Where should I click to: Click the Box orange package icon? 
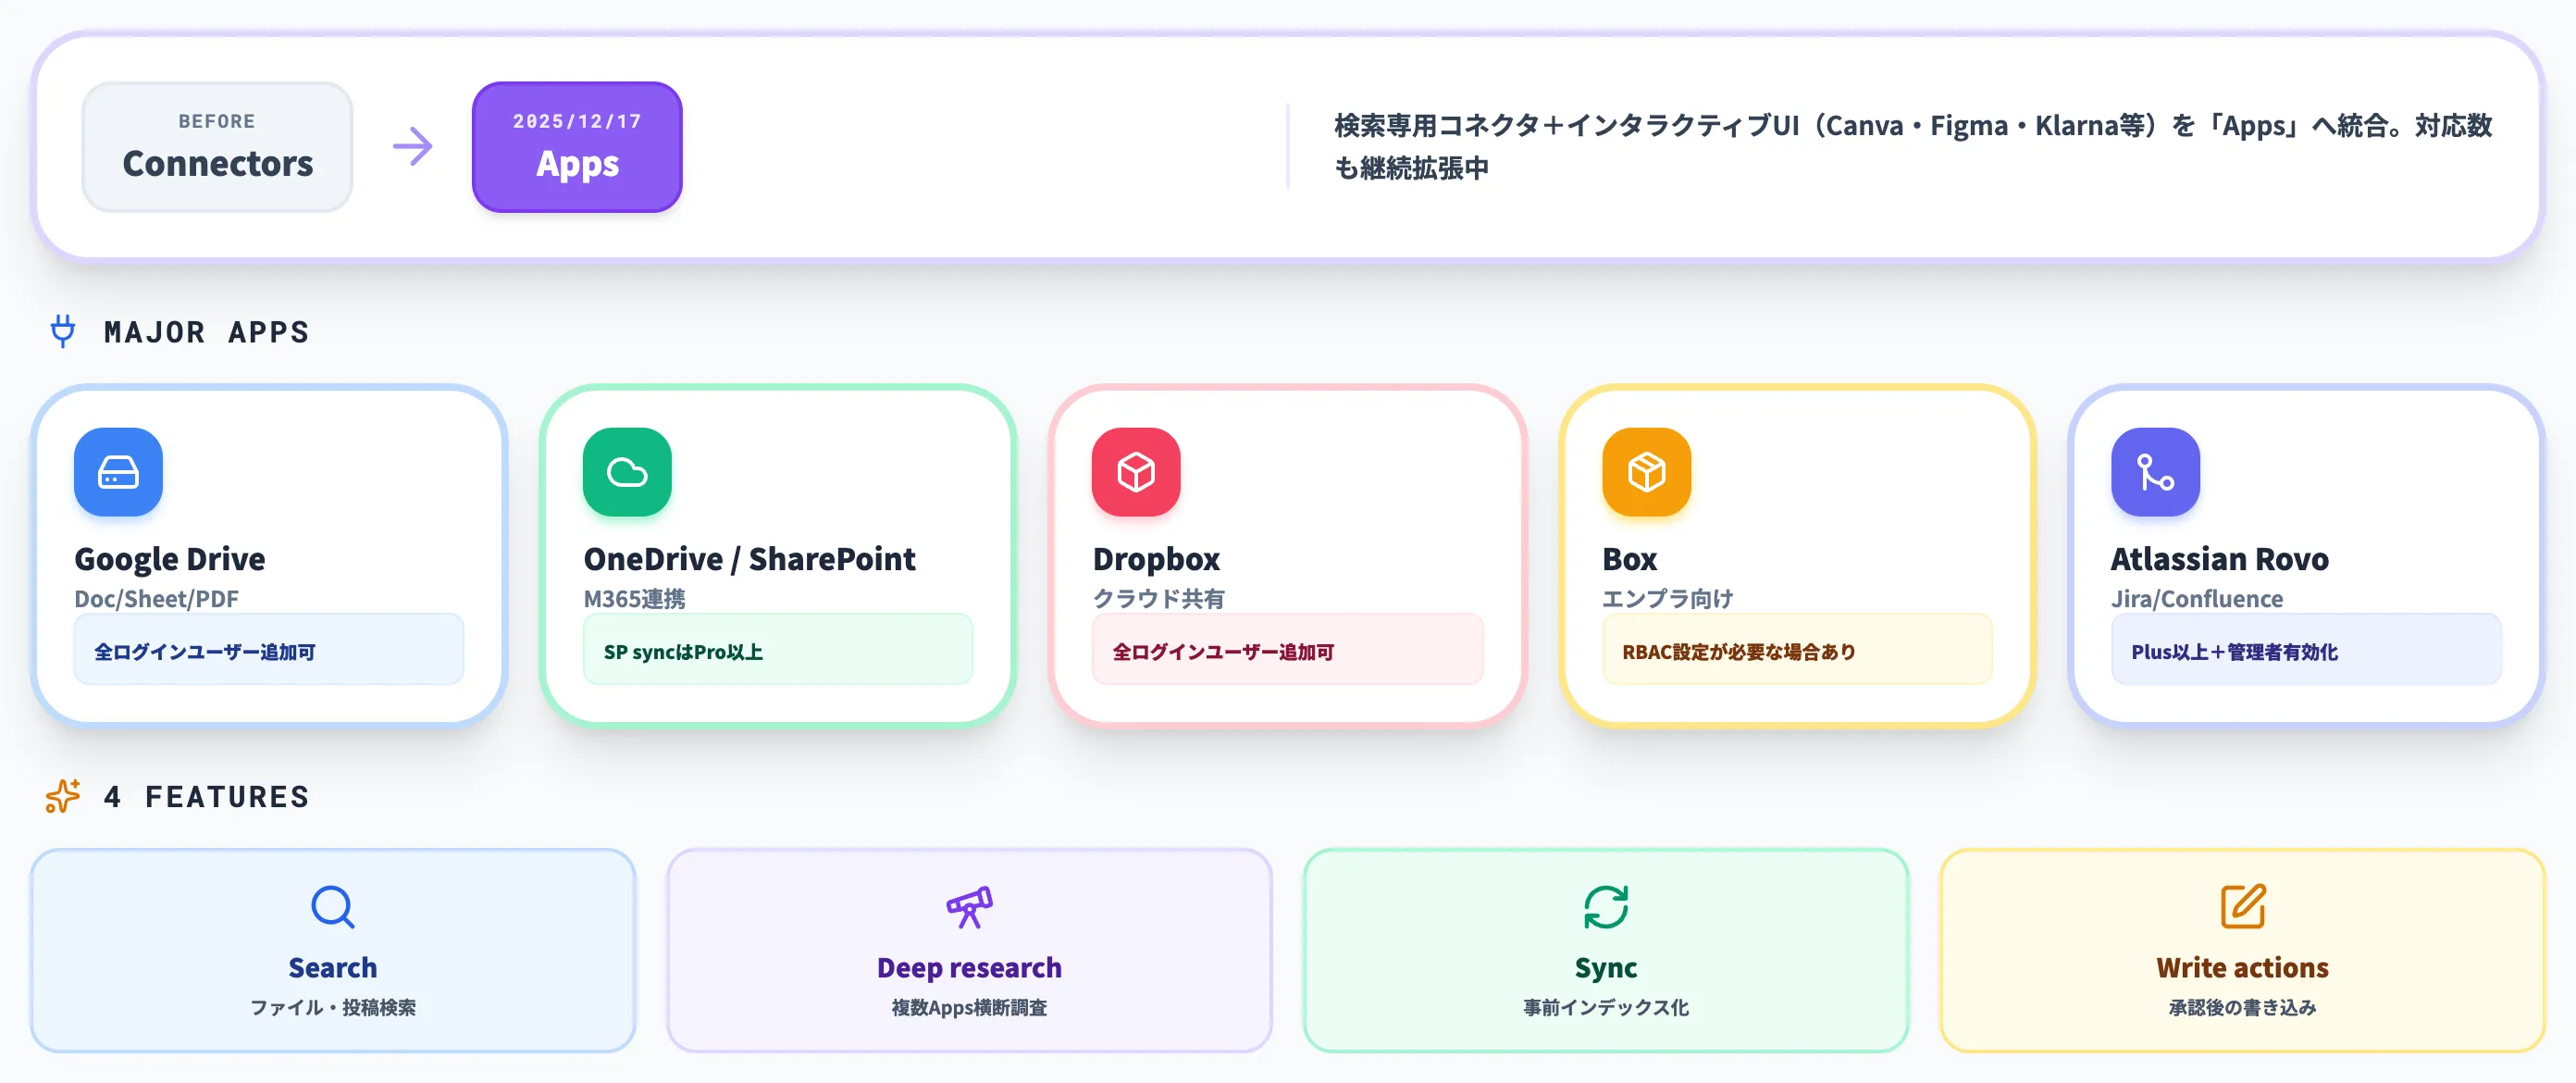(1646, 472)
